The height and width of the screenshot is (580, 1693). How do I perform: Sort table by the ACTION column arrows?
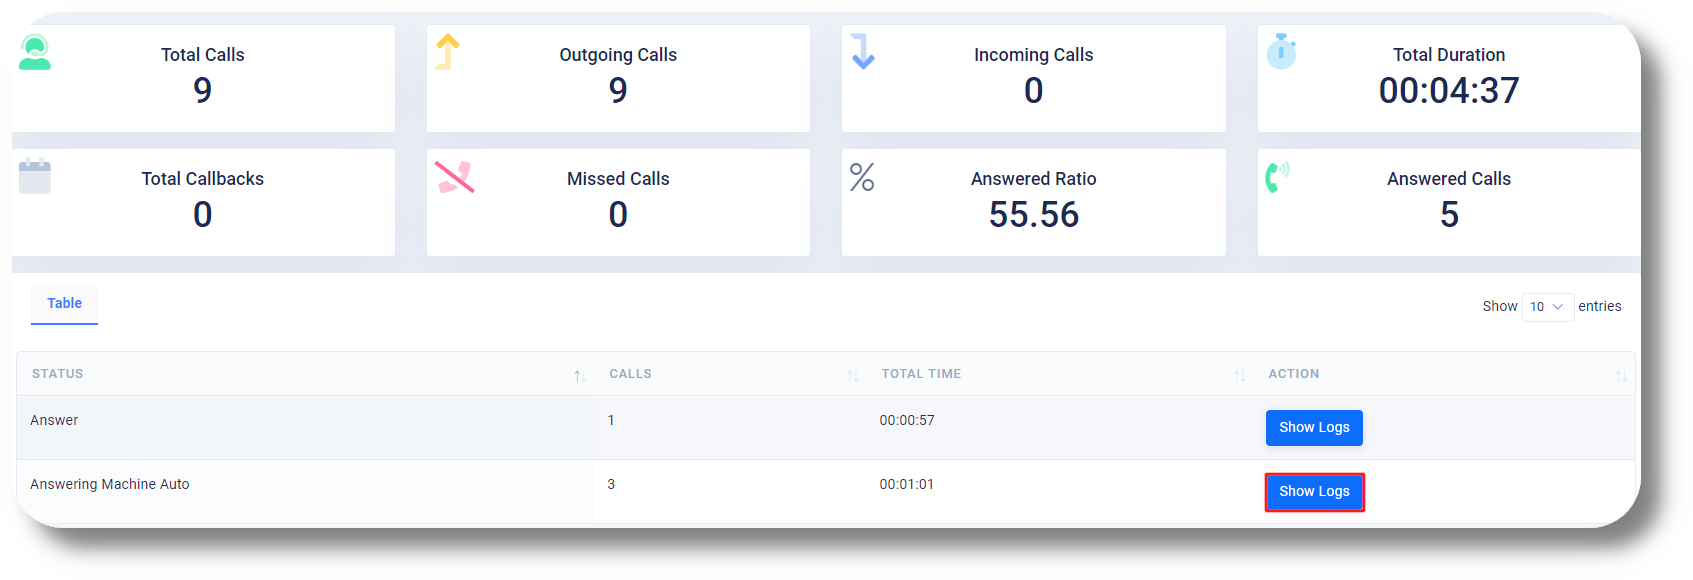(1621, 376)
